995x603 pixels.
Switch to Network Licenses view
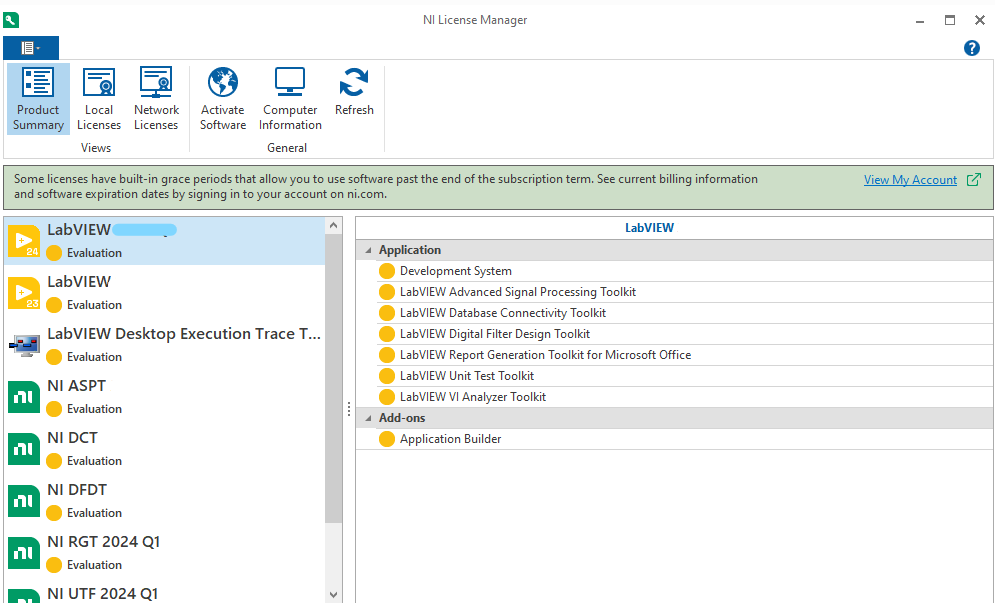156,98
